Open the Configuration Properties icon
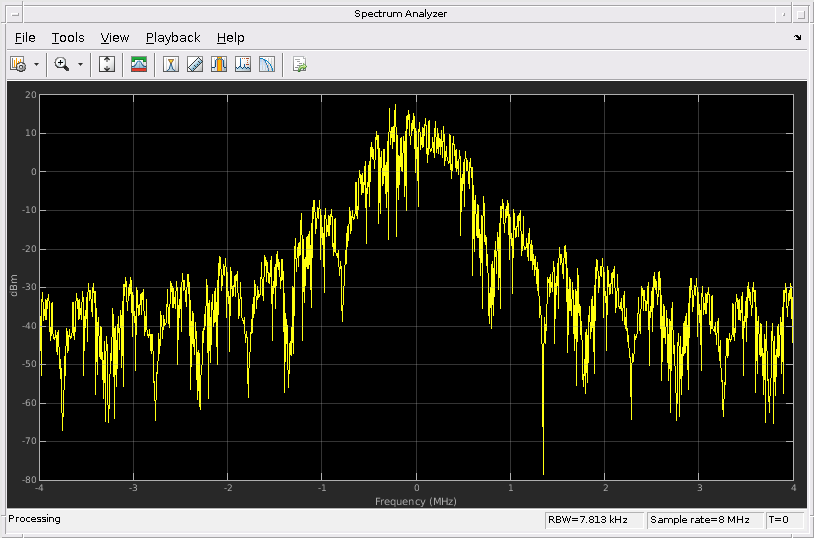 click(17, 64)
